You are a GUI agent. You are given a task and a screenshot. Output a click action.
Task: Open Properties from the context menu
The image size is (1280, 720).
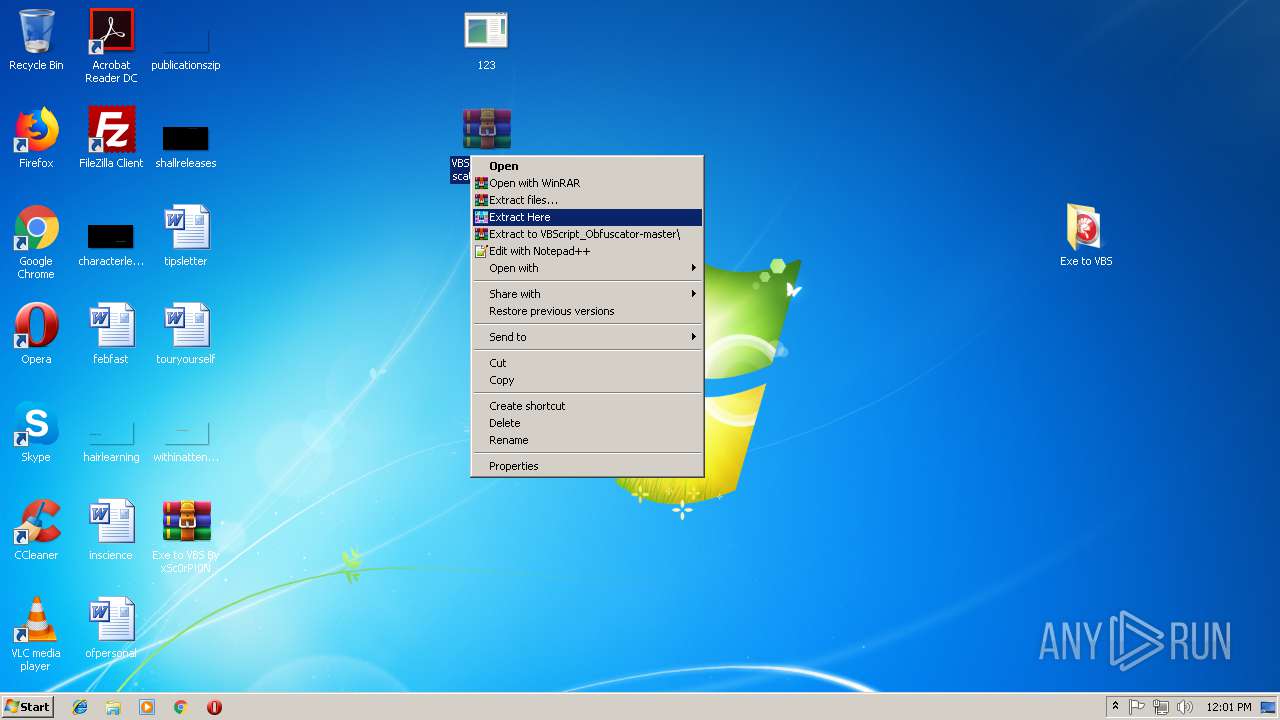(x=587, y=466)
